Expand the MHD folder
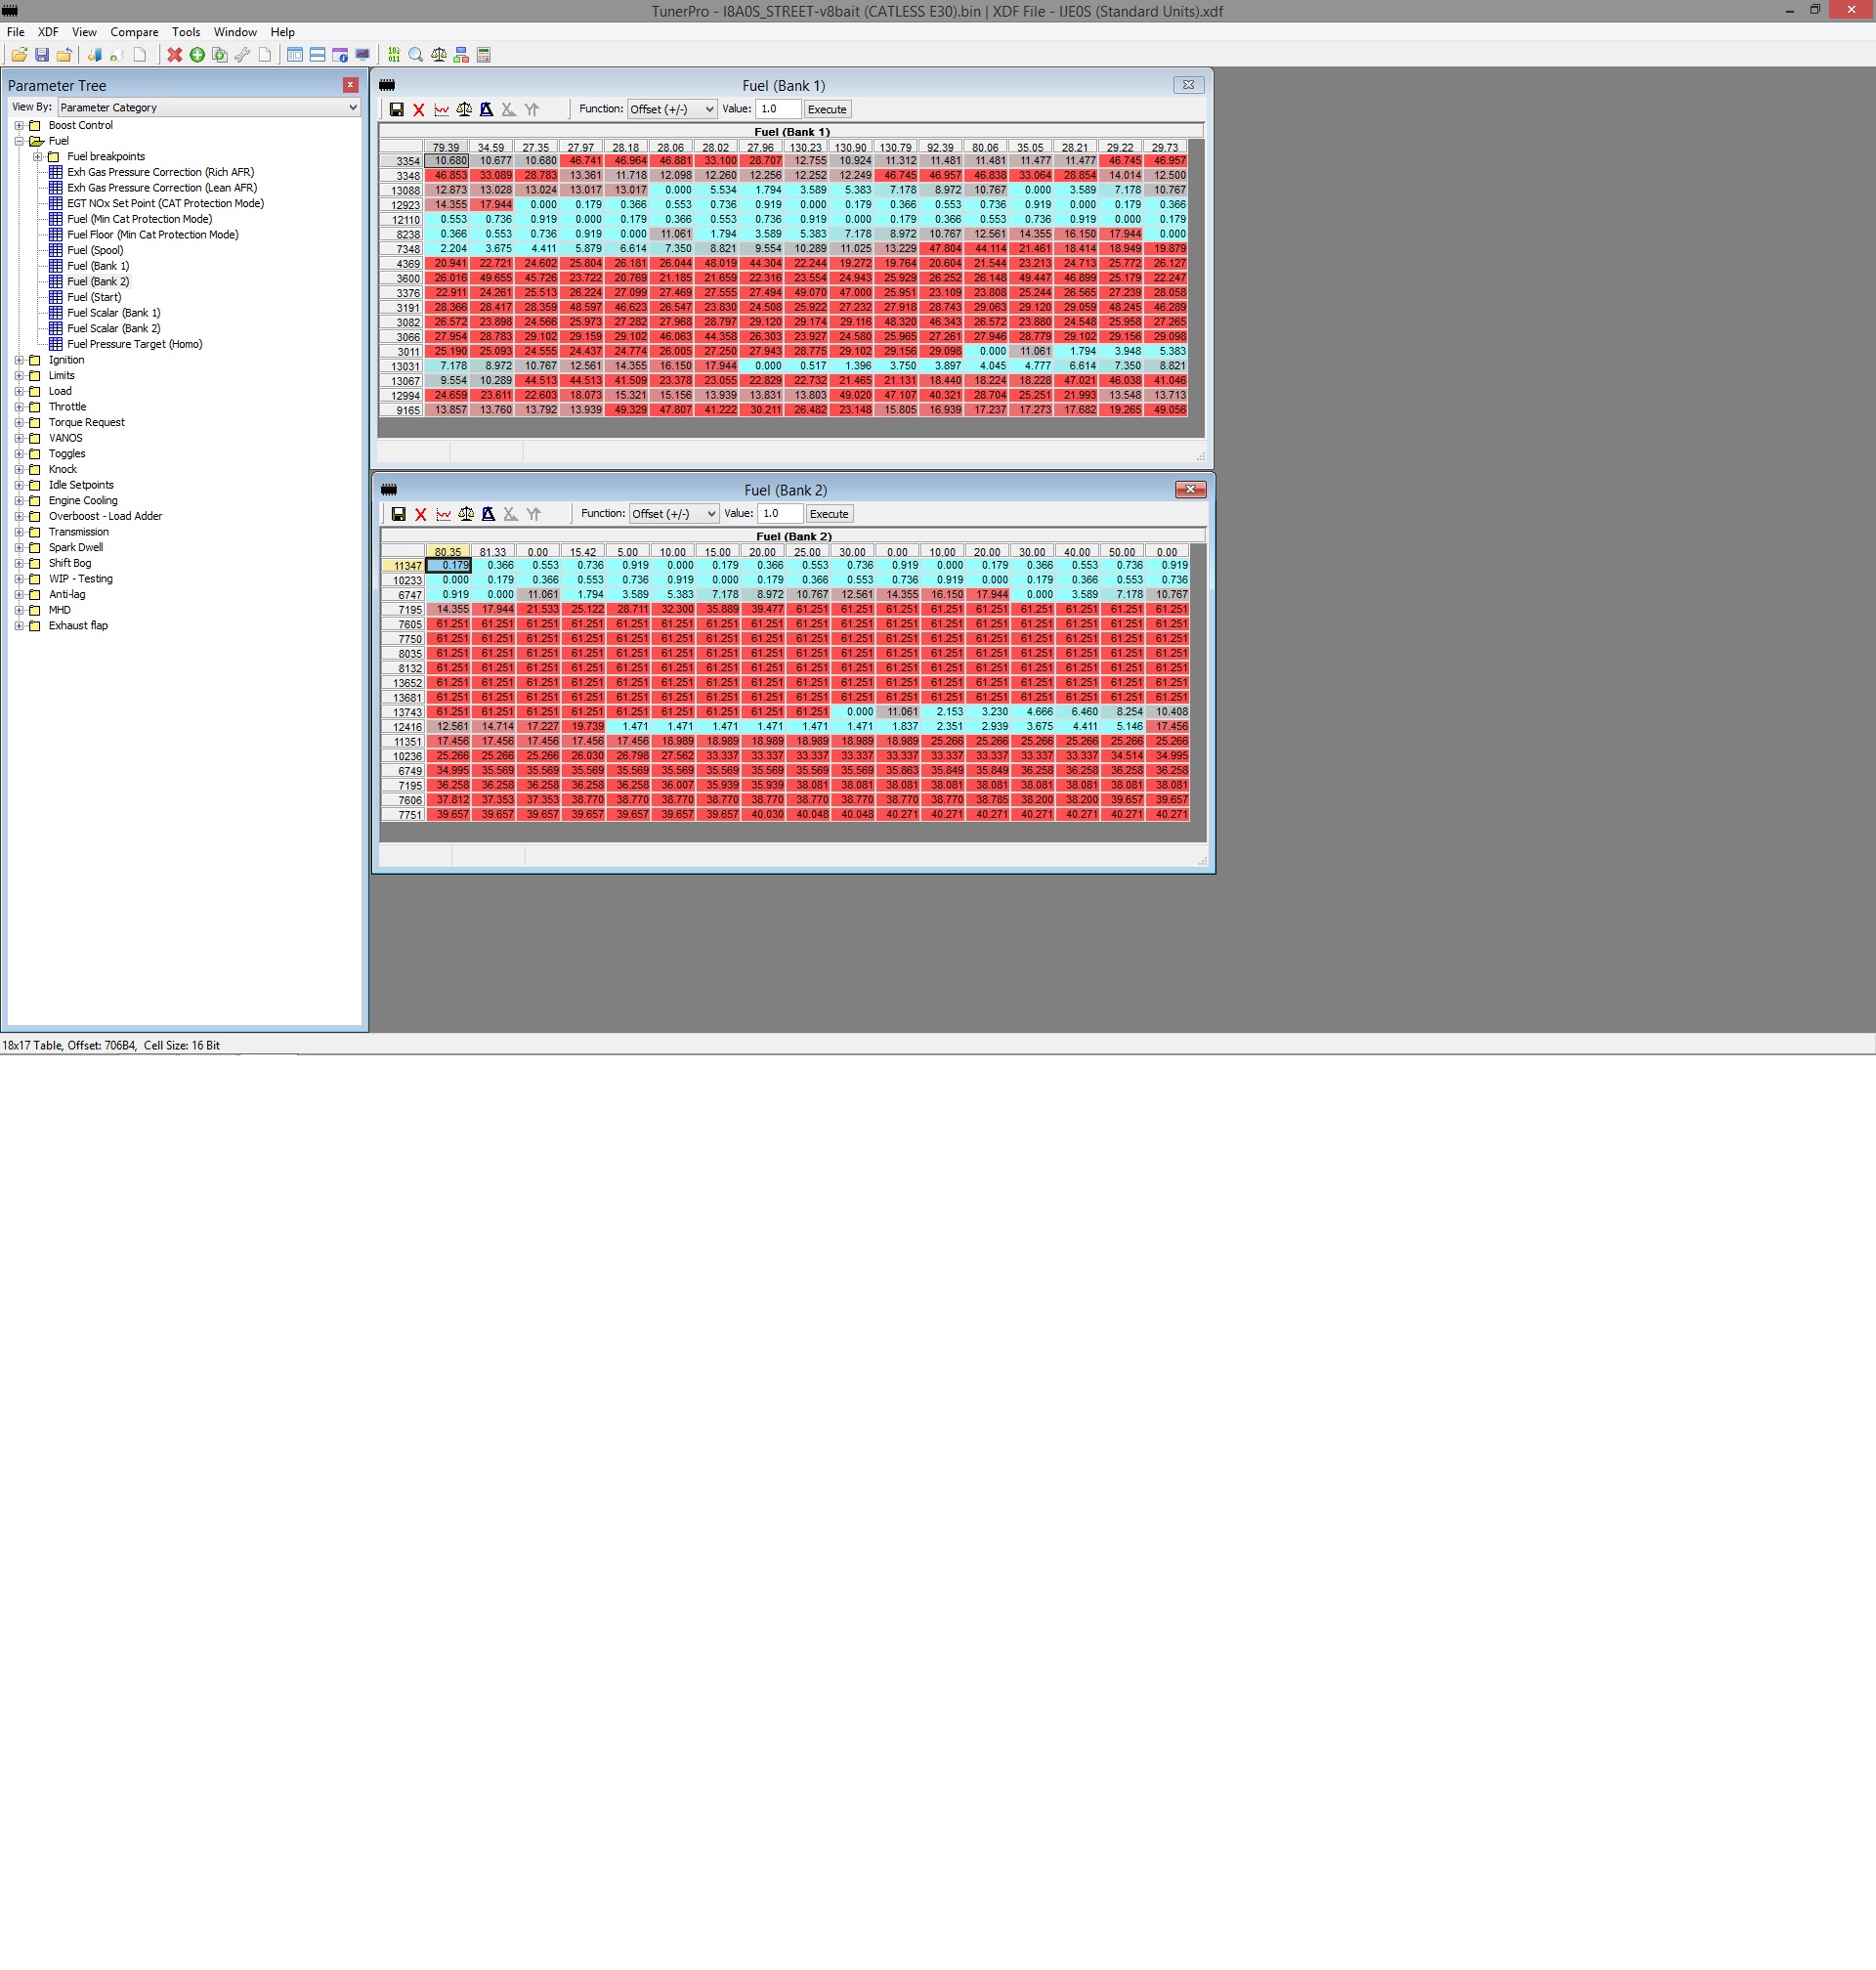The width and height of the screenshot is (1876, 1970). [x=19, y=610]
